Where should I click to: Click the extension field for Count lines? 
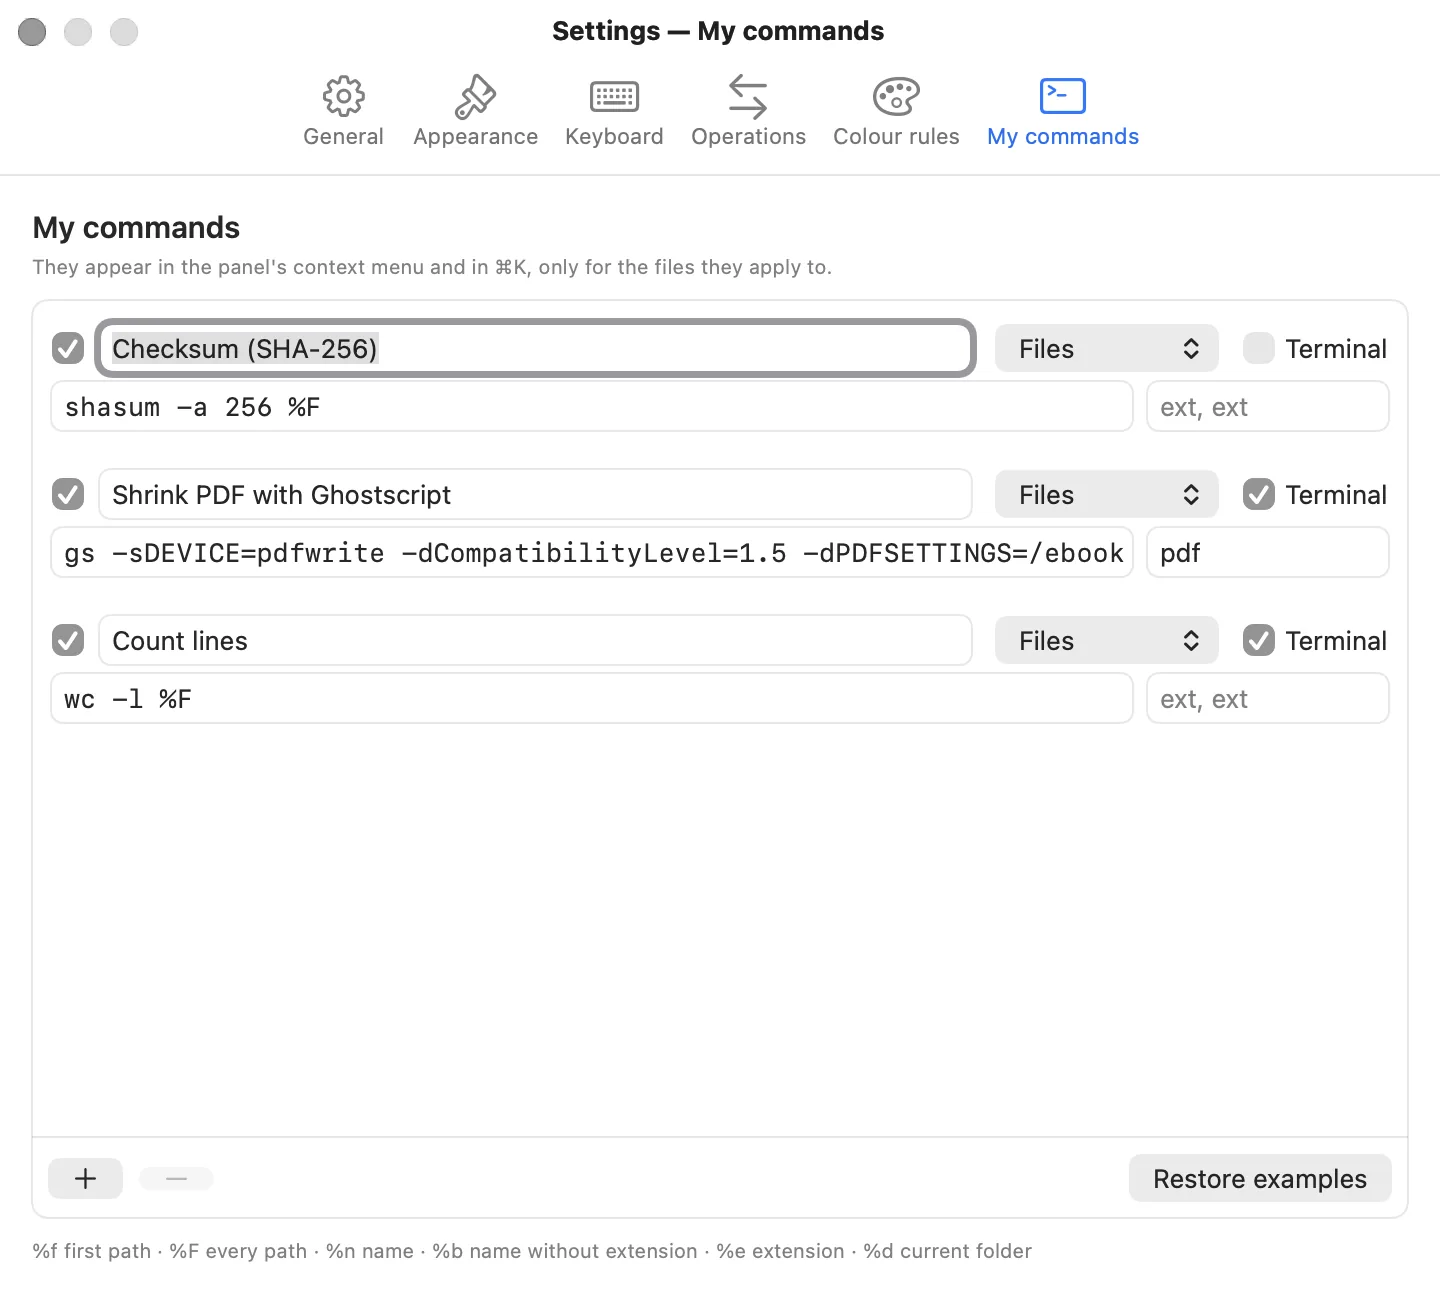pyautogui.click(x=1268, y=699)
